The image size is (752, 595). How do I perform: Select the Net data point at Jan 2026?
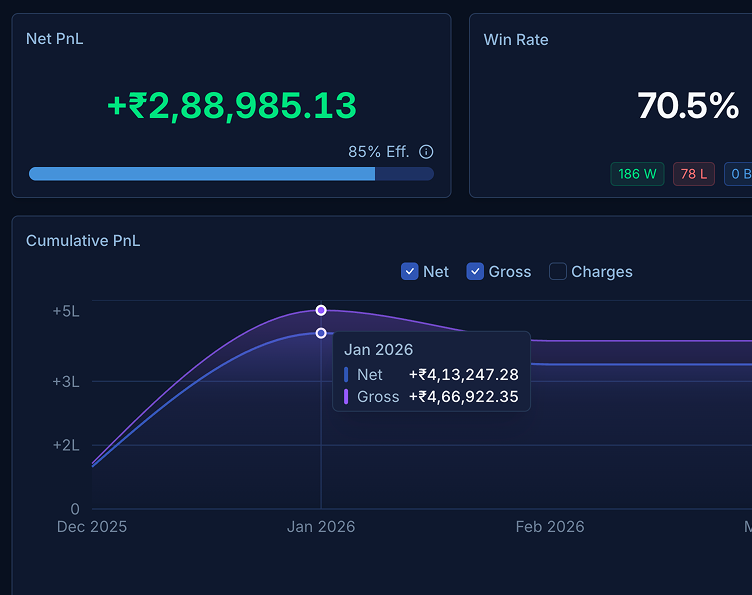[x=321, y=333]
